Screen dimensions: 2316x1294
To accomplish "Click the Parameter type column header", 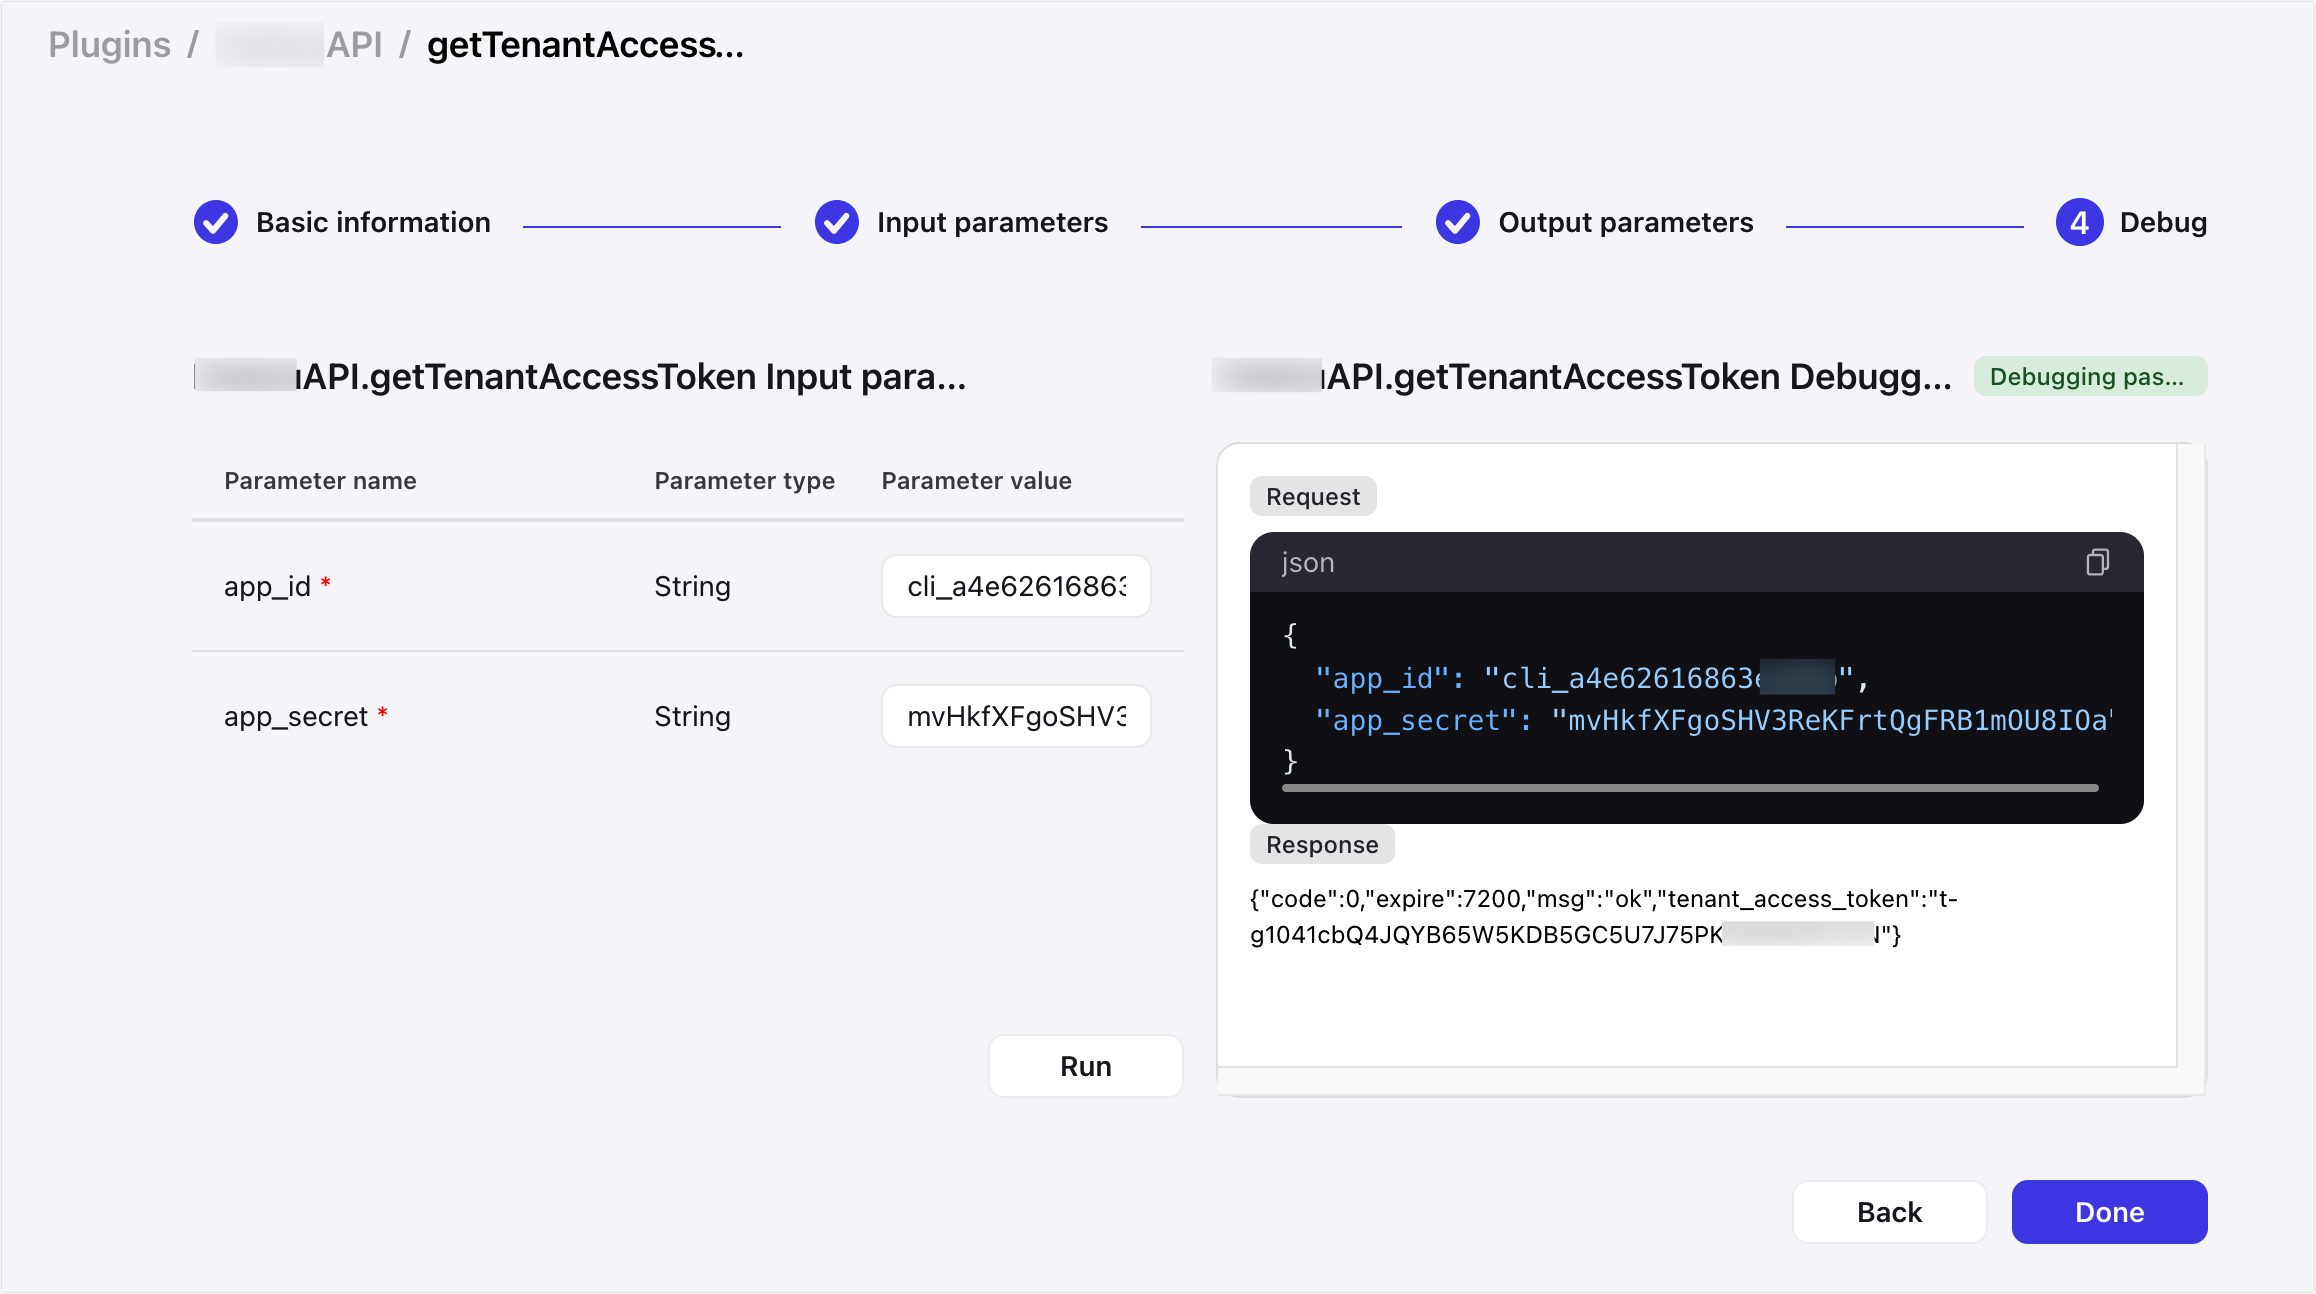I will (x=744, y=481).
